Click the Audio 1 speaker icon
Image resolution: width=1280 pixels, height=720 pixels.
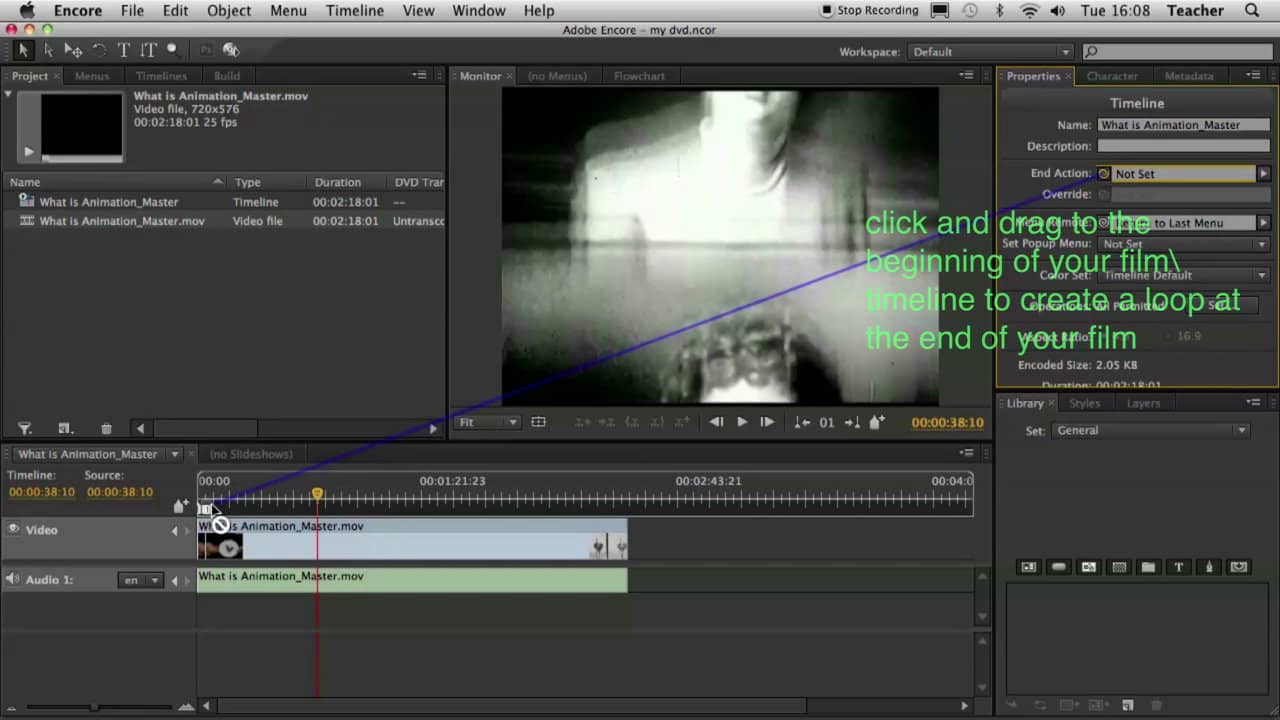tap(13, 579)
